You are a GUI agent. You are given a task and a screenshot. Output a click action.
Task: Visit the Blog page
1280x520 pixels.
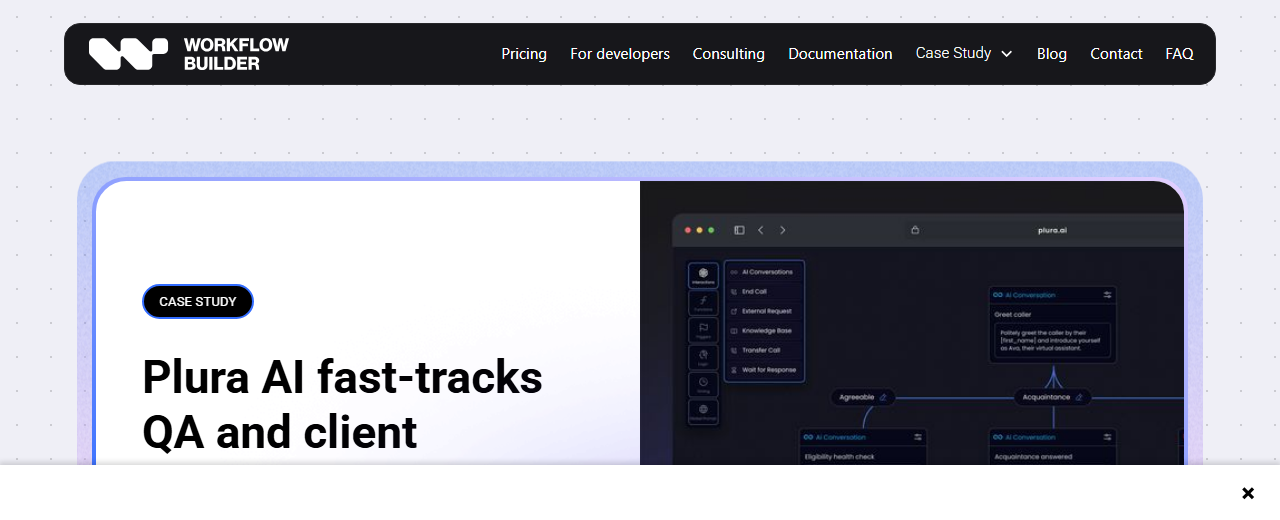pos(1052,54)
